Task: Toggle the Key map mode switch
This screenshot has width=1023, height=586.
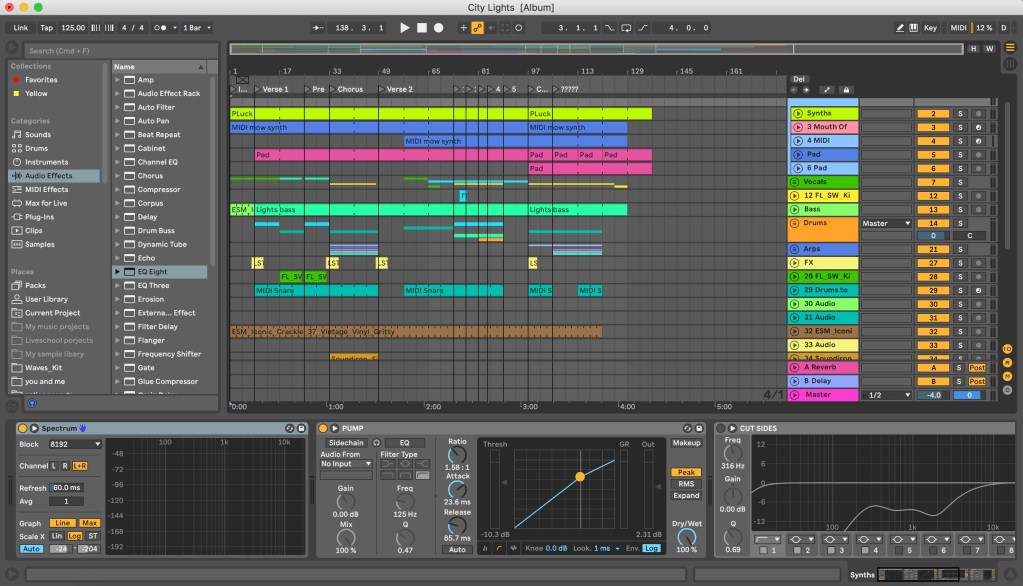Action: click(930, 28)
